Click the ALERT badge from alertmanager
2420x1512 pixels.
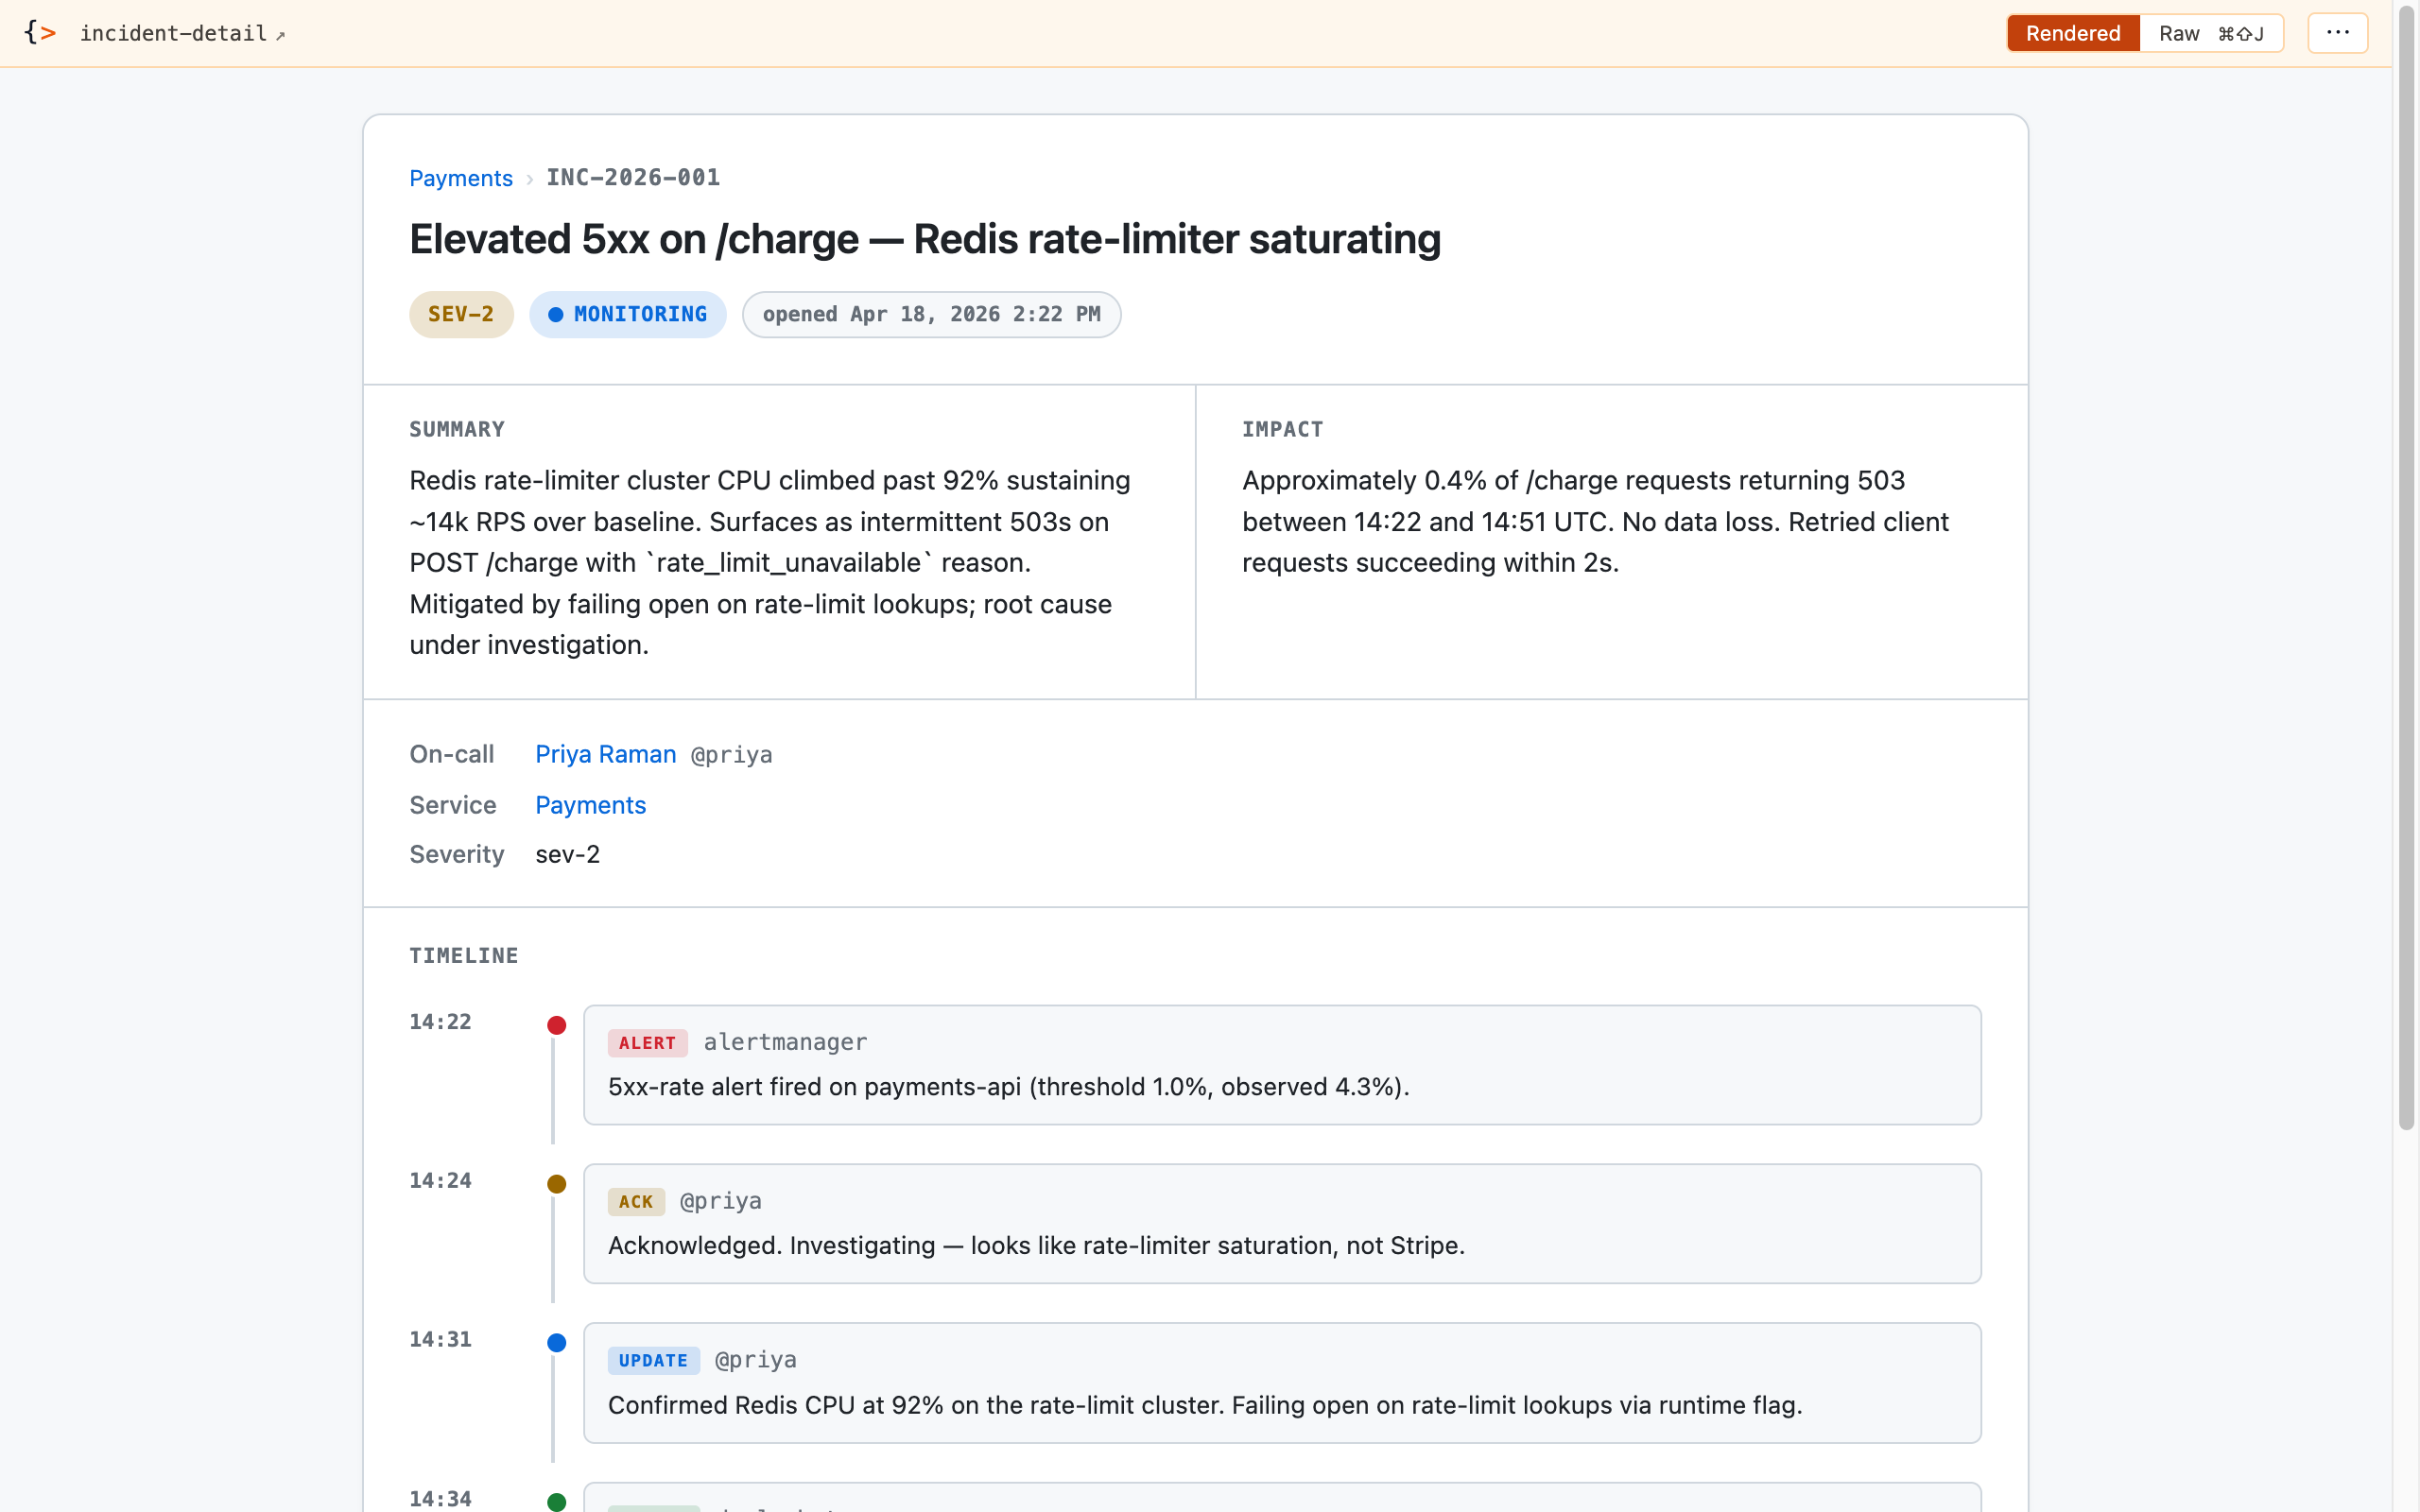tap(647, 1043)
